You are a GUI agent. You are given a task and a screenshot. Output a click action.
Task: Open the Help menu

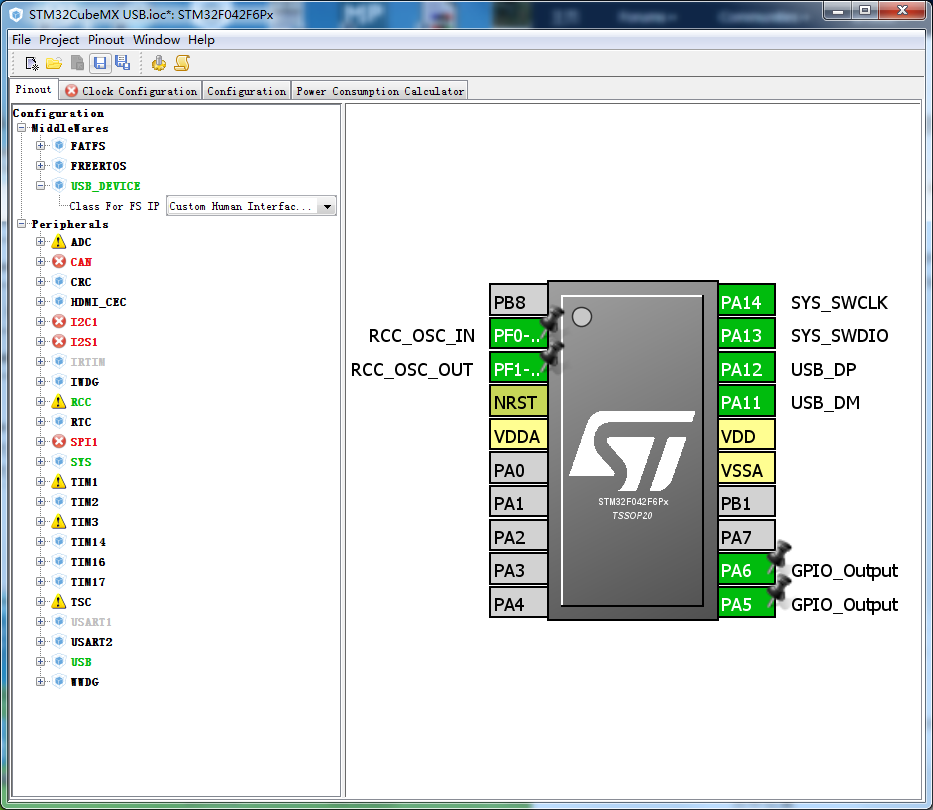201,40
